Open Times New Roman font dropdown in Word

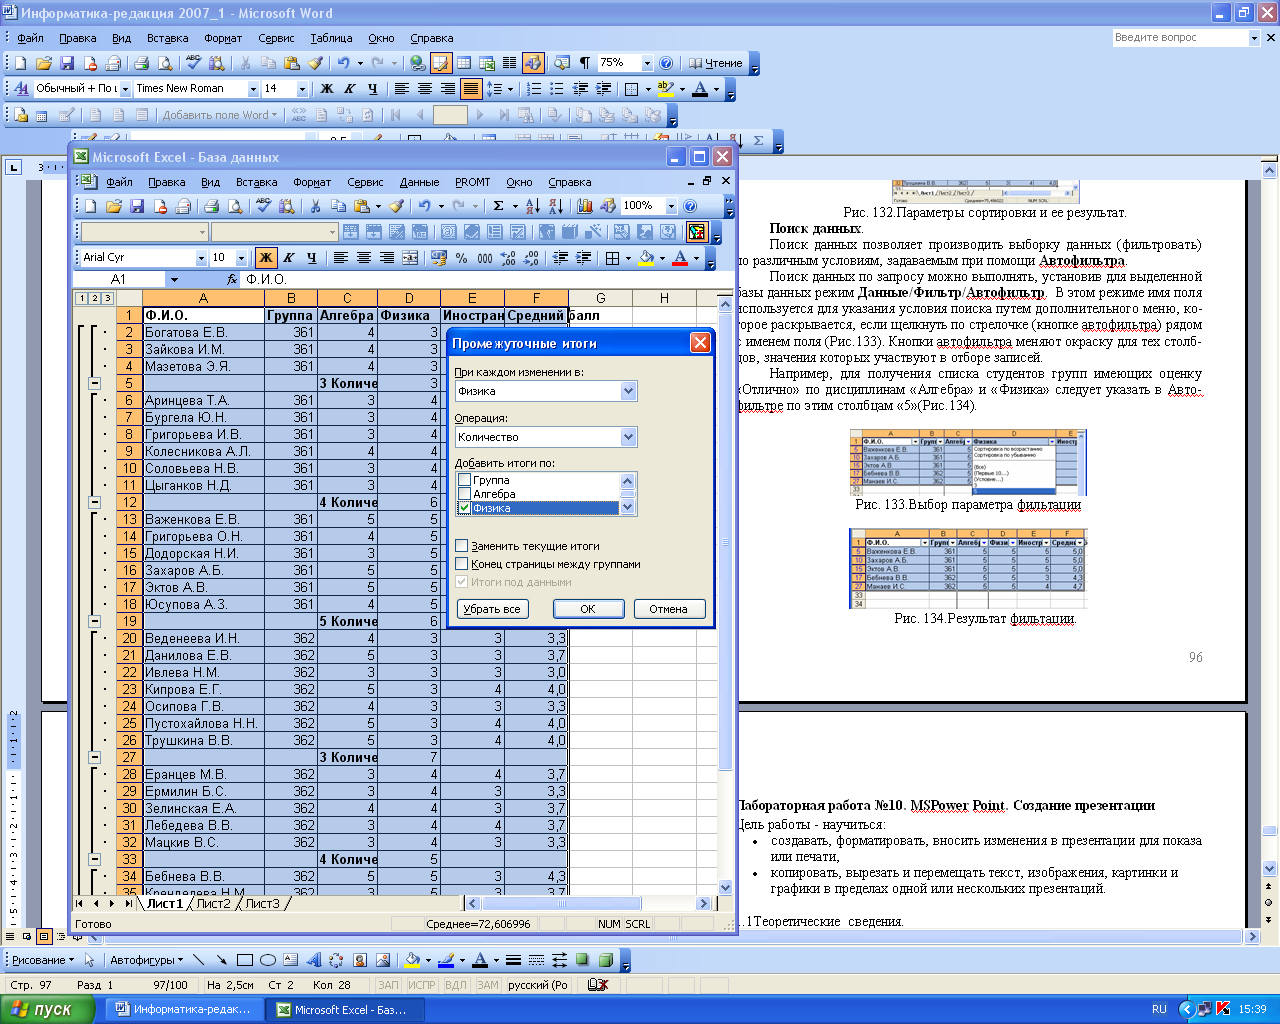tap(252, 89)
